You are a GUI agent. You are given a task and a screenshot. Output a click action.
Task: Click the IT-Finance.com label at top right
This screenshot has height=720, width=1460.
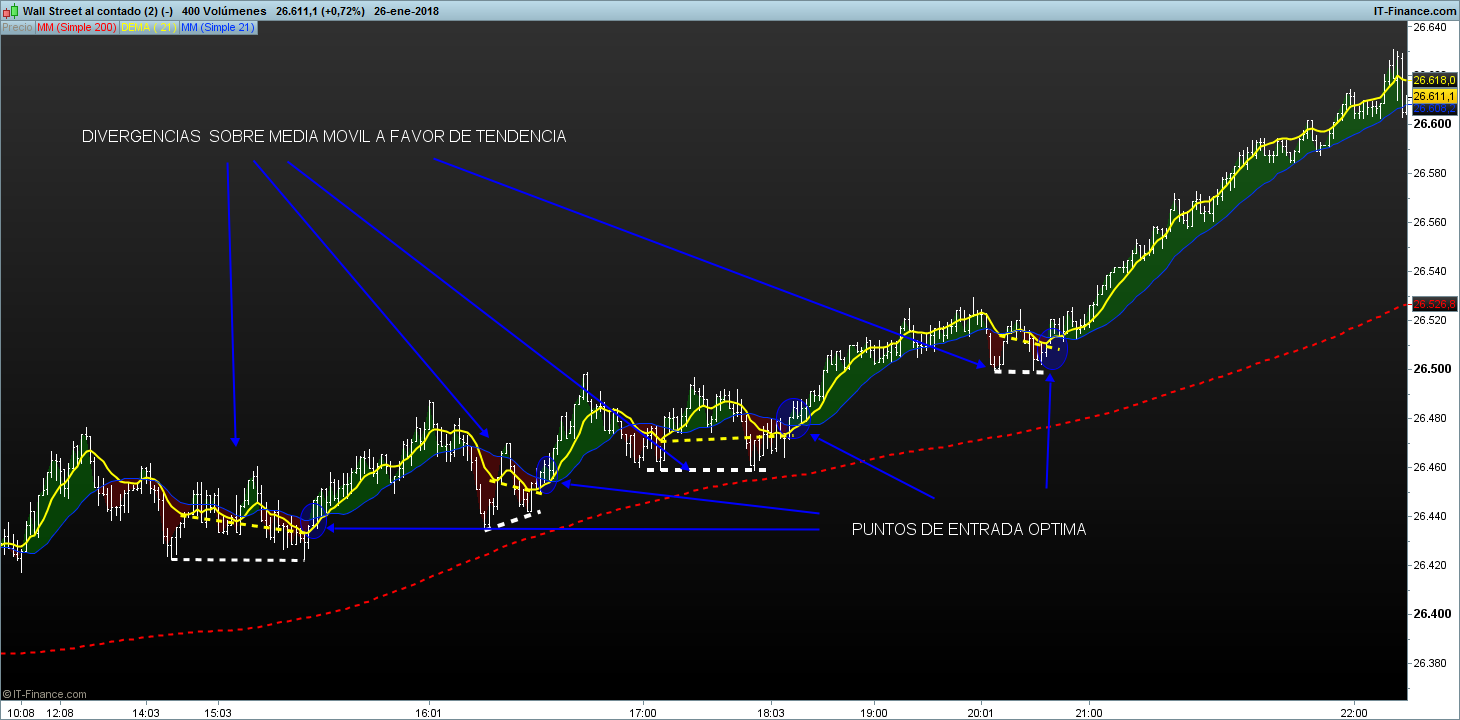(1416, 10)
